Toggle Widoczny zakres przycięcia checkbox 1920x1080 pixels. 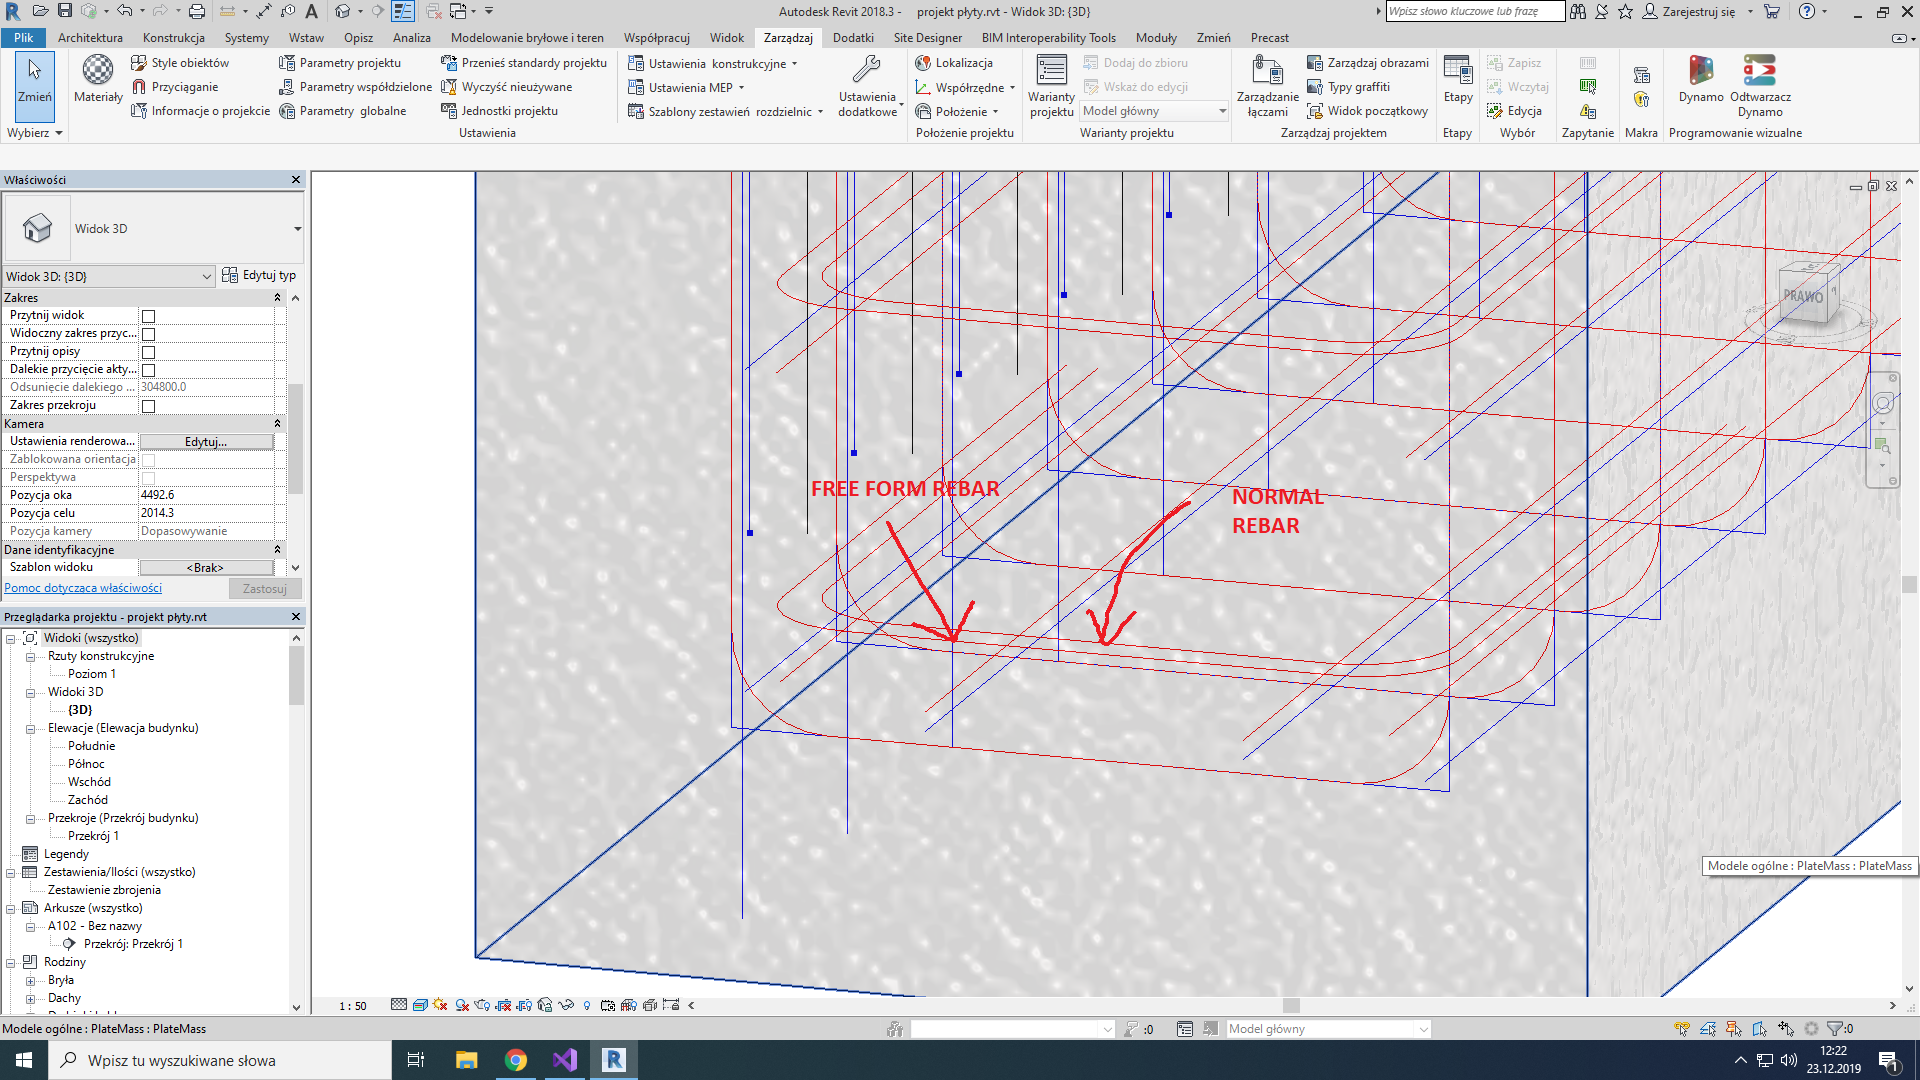point(148,334)
